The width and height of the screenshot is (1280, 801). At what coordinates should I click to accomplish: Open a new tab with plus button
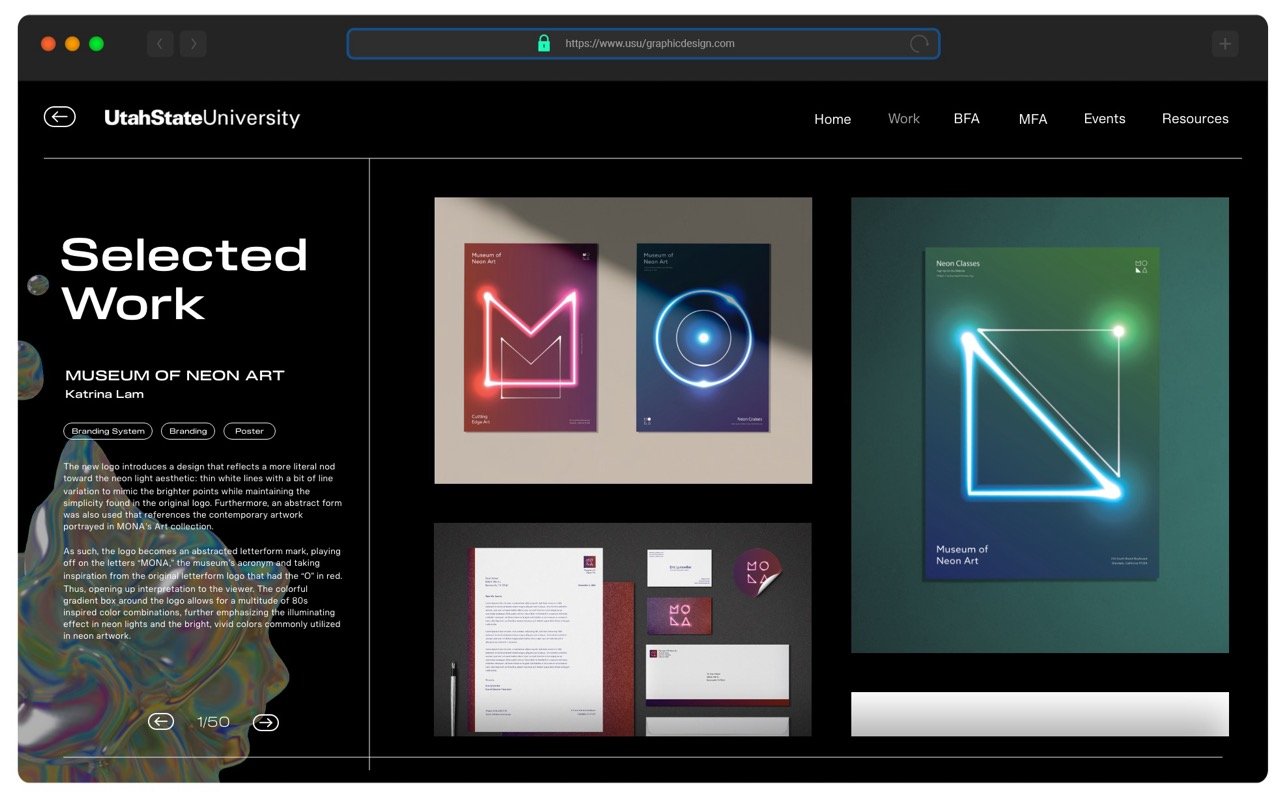1225,43
